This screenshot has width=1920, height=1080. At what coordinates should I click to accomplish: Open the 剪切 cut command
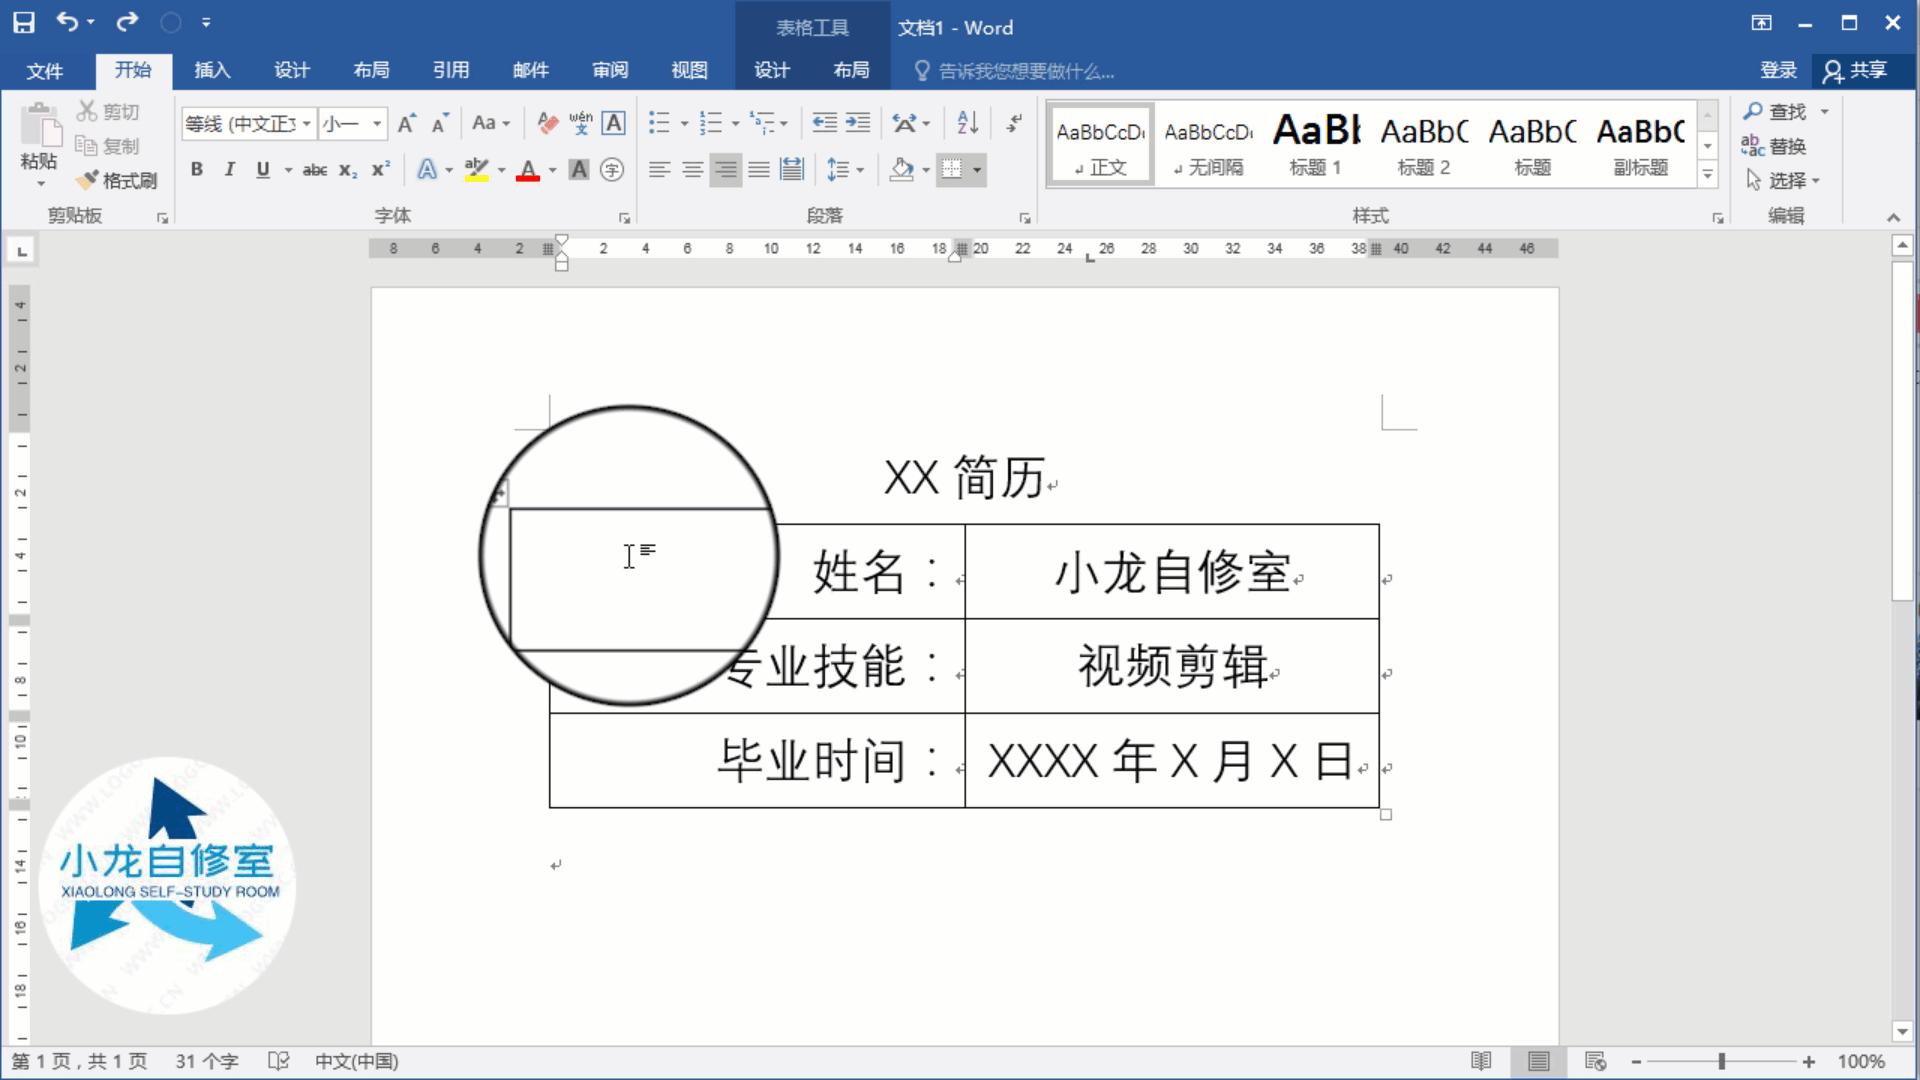(x=108, y=111)
